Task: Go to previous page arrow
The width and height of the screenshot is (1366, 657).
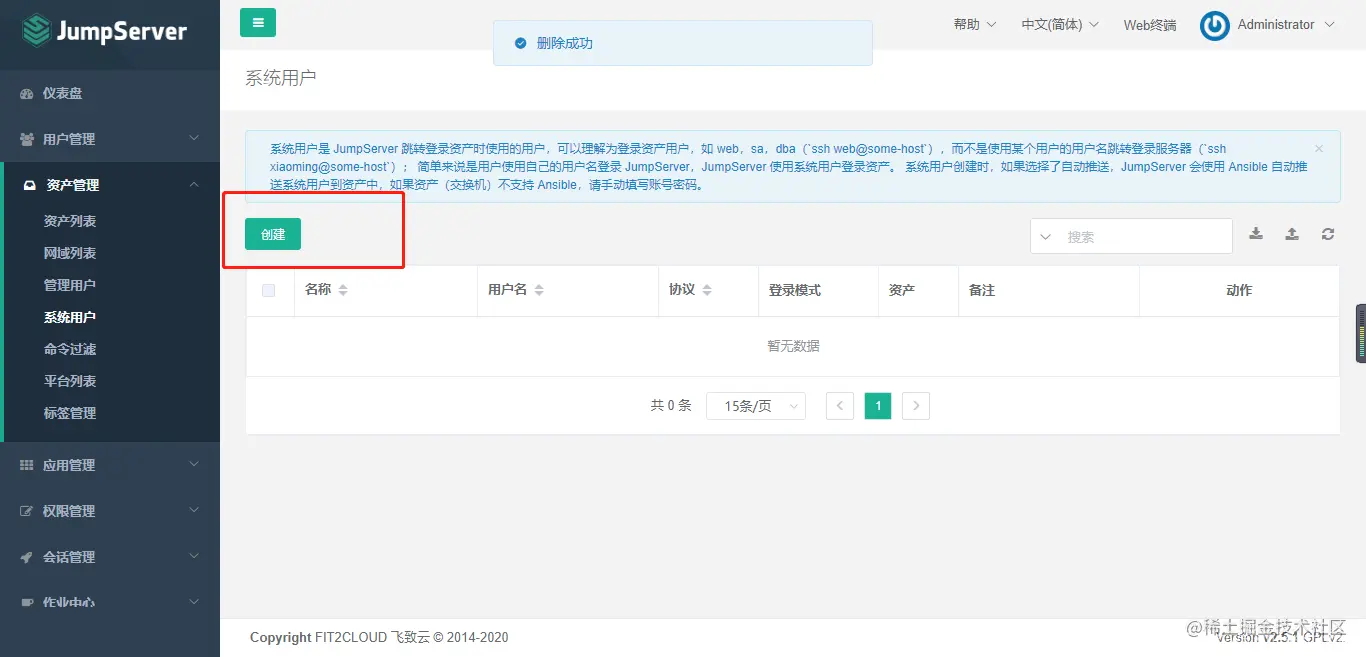Action: 840,406
